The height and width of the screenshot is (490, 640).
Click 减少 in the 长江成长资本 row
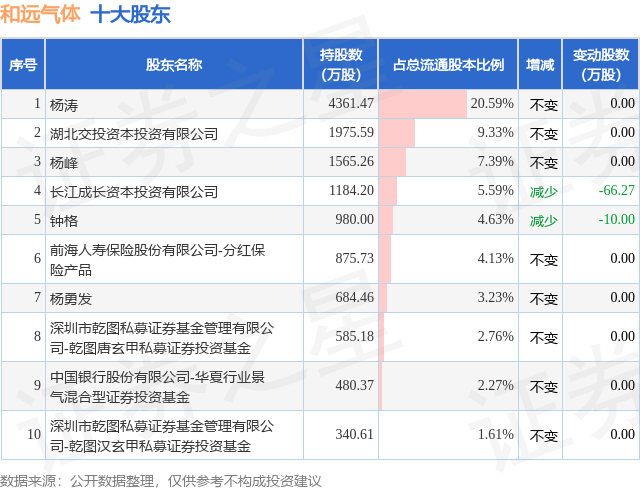coord(544,192)
